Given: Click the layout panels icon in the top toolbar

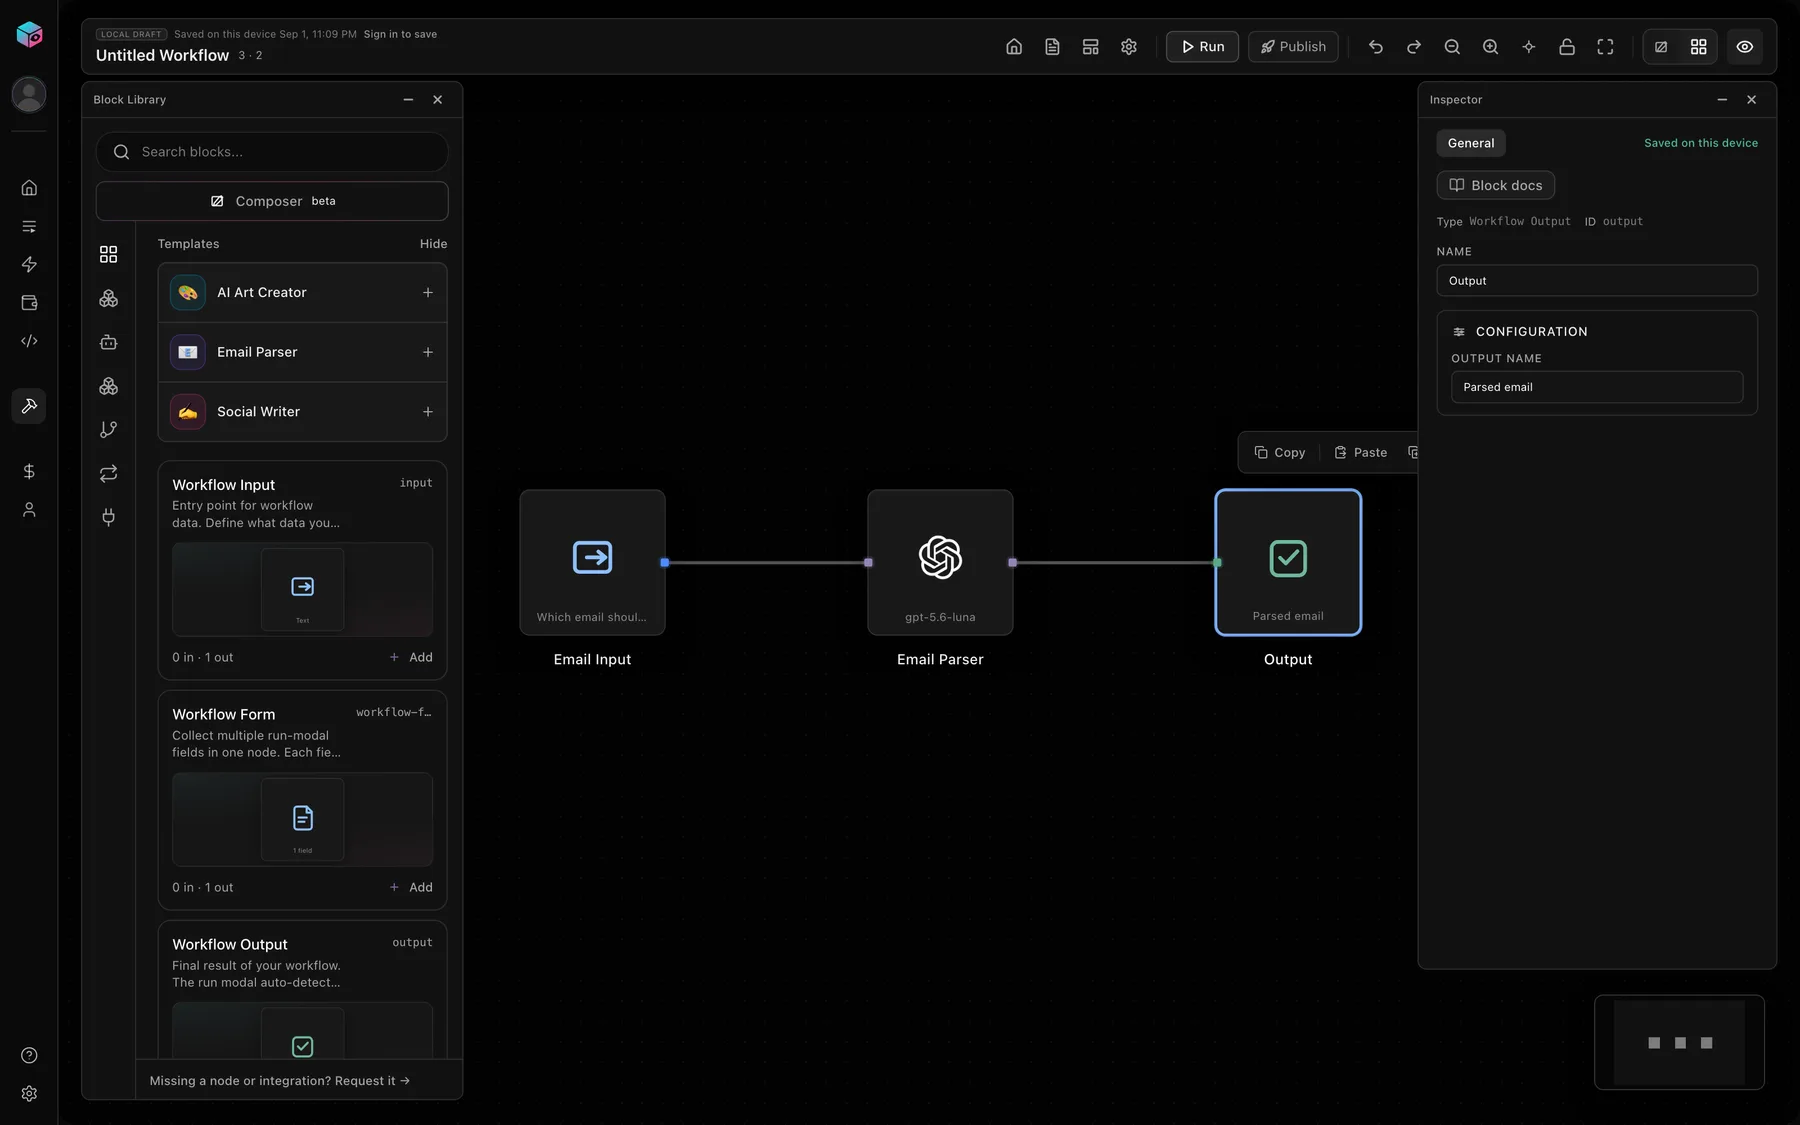Looking at the screenshot, I should pyautogui.click(x=1090, y=47).
